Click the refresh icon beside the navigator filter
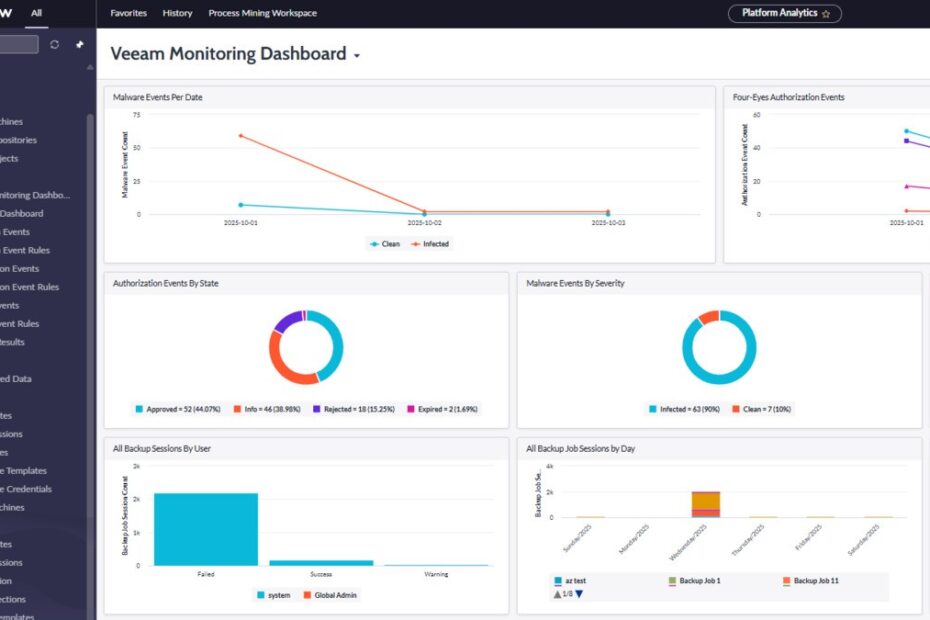The height and width of the screenshot is (620, 930). [x=55, y=45]
